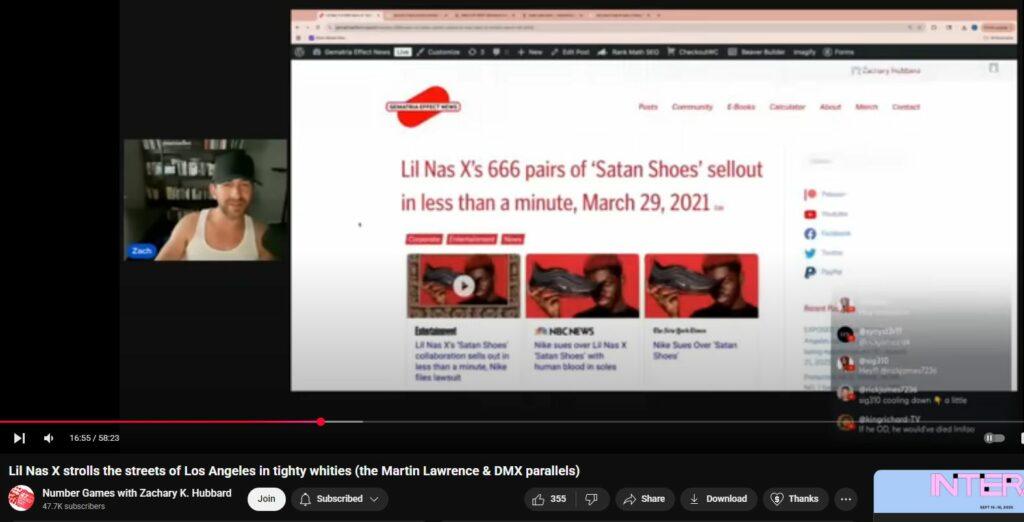Viewport: 1024px width, 522px height.
Task: Click the Join membership button
Action: 266,499
